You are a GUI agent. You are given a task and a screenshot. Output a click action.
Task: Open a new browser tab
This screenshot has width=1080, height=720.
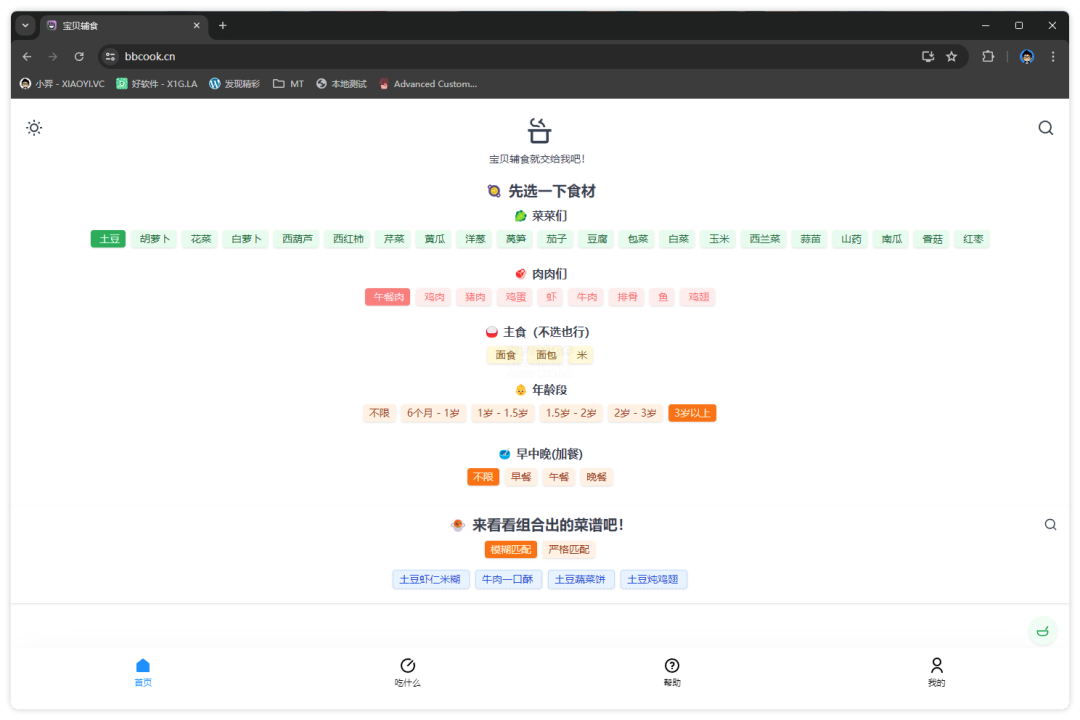[x=222, y=25]
